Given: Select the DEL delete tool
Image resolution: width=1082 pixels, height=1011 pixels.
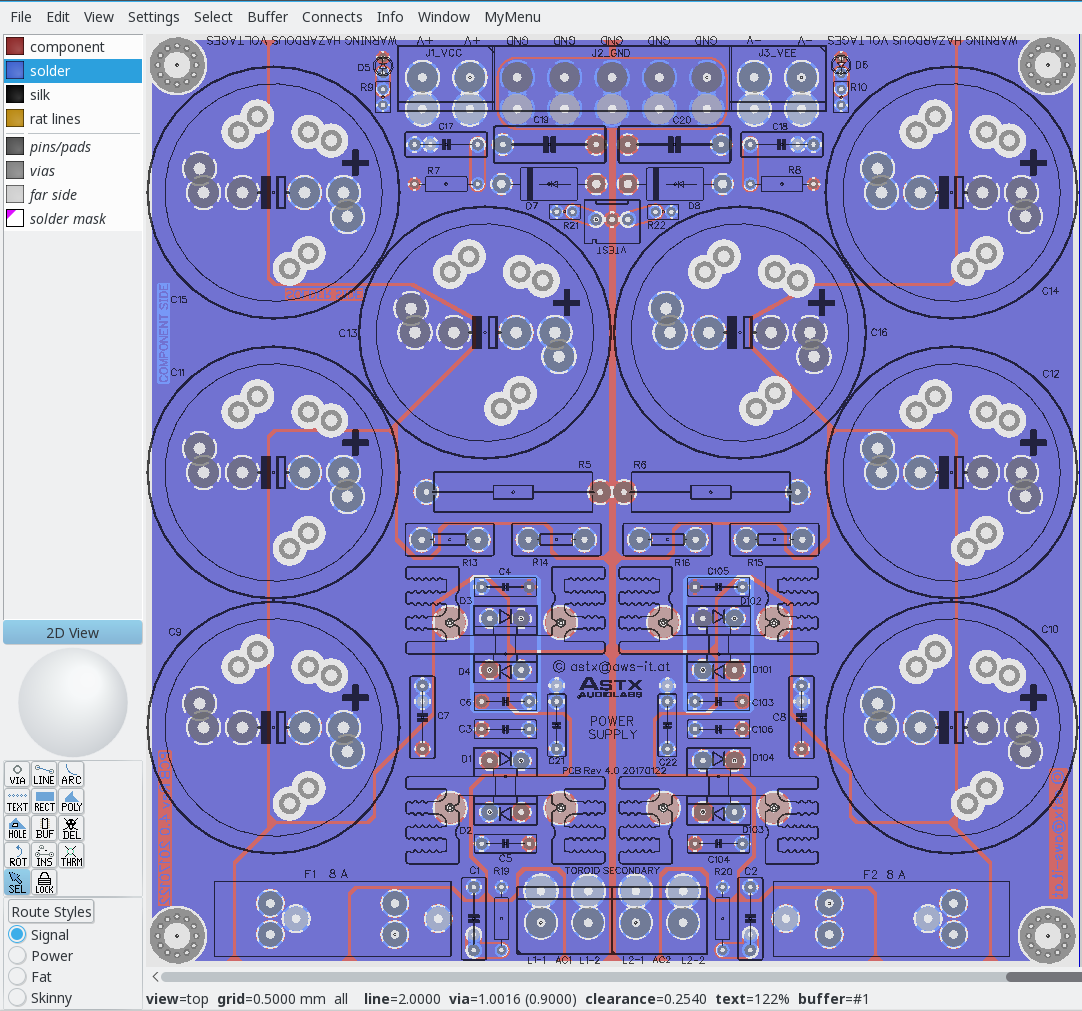Looking at the screenshot, I should (x=71, y=828).
